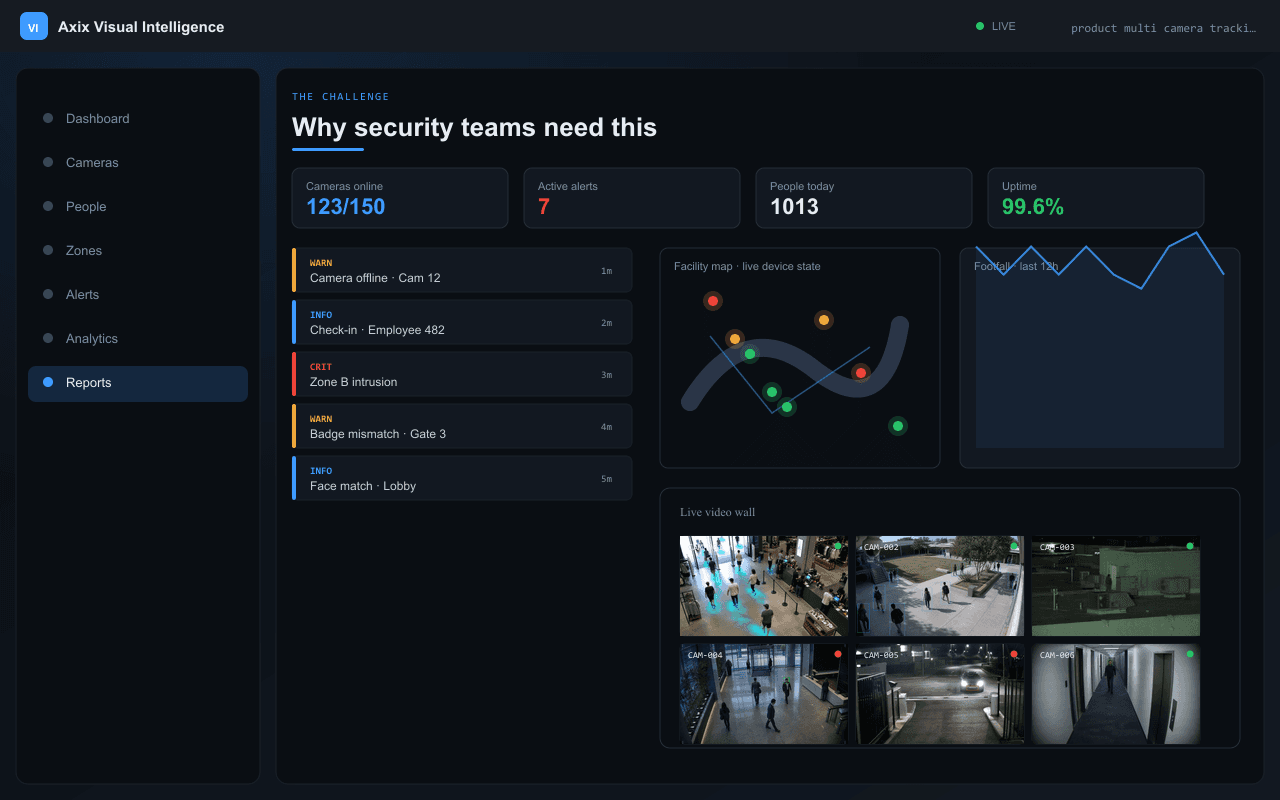Click the 3m timestamp on Zone B intrusion

click(x=606, y=375)
